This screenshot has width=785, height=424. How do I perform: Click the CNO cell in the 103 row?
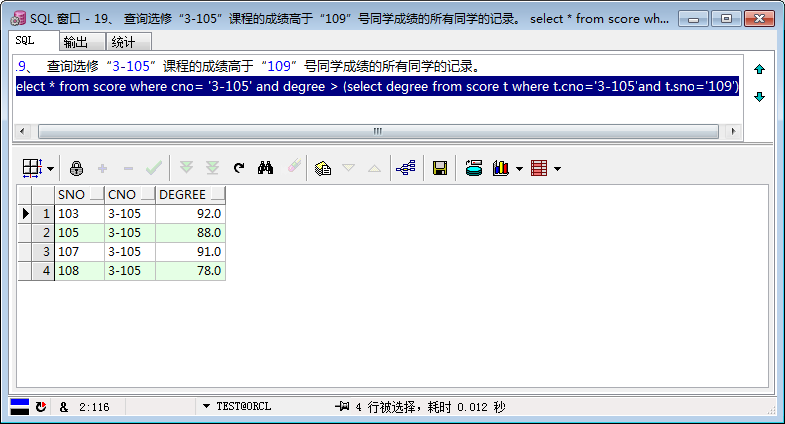pos(130,214)
